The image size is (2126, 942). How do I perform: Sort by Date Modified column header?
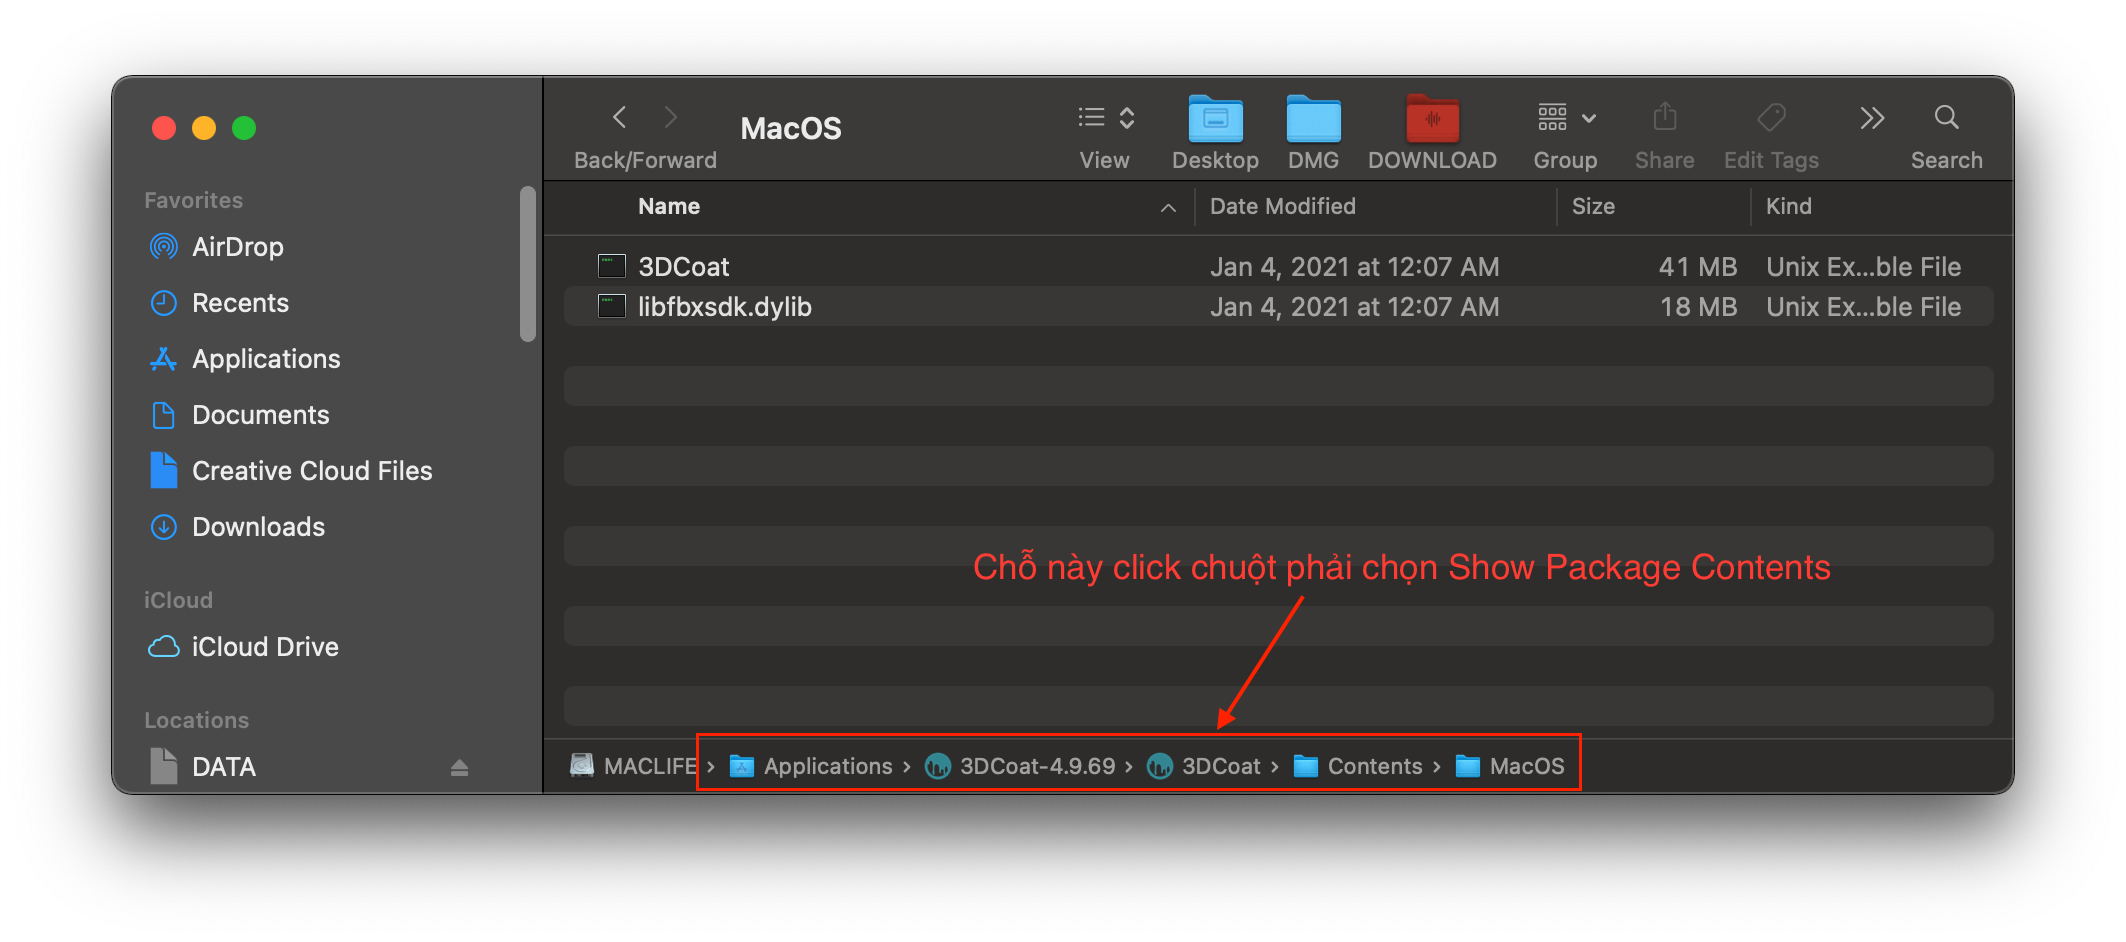tap(1282, 206)
